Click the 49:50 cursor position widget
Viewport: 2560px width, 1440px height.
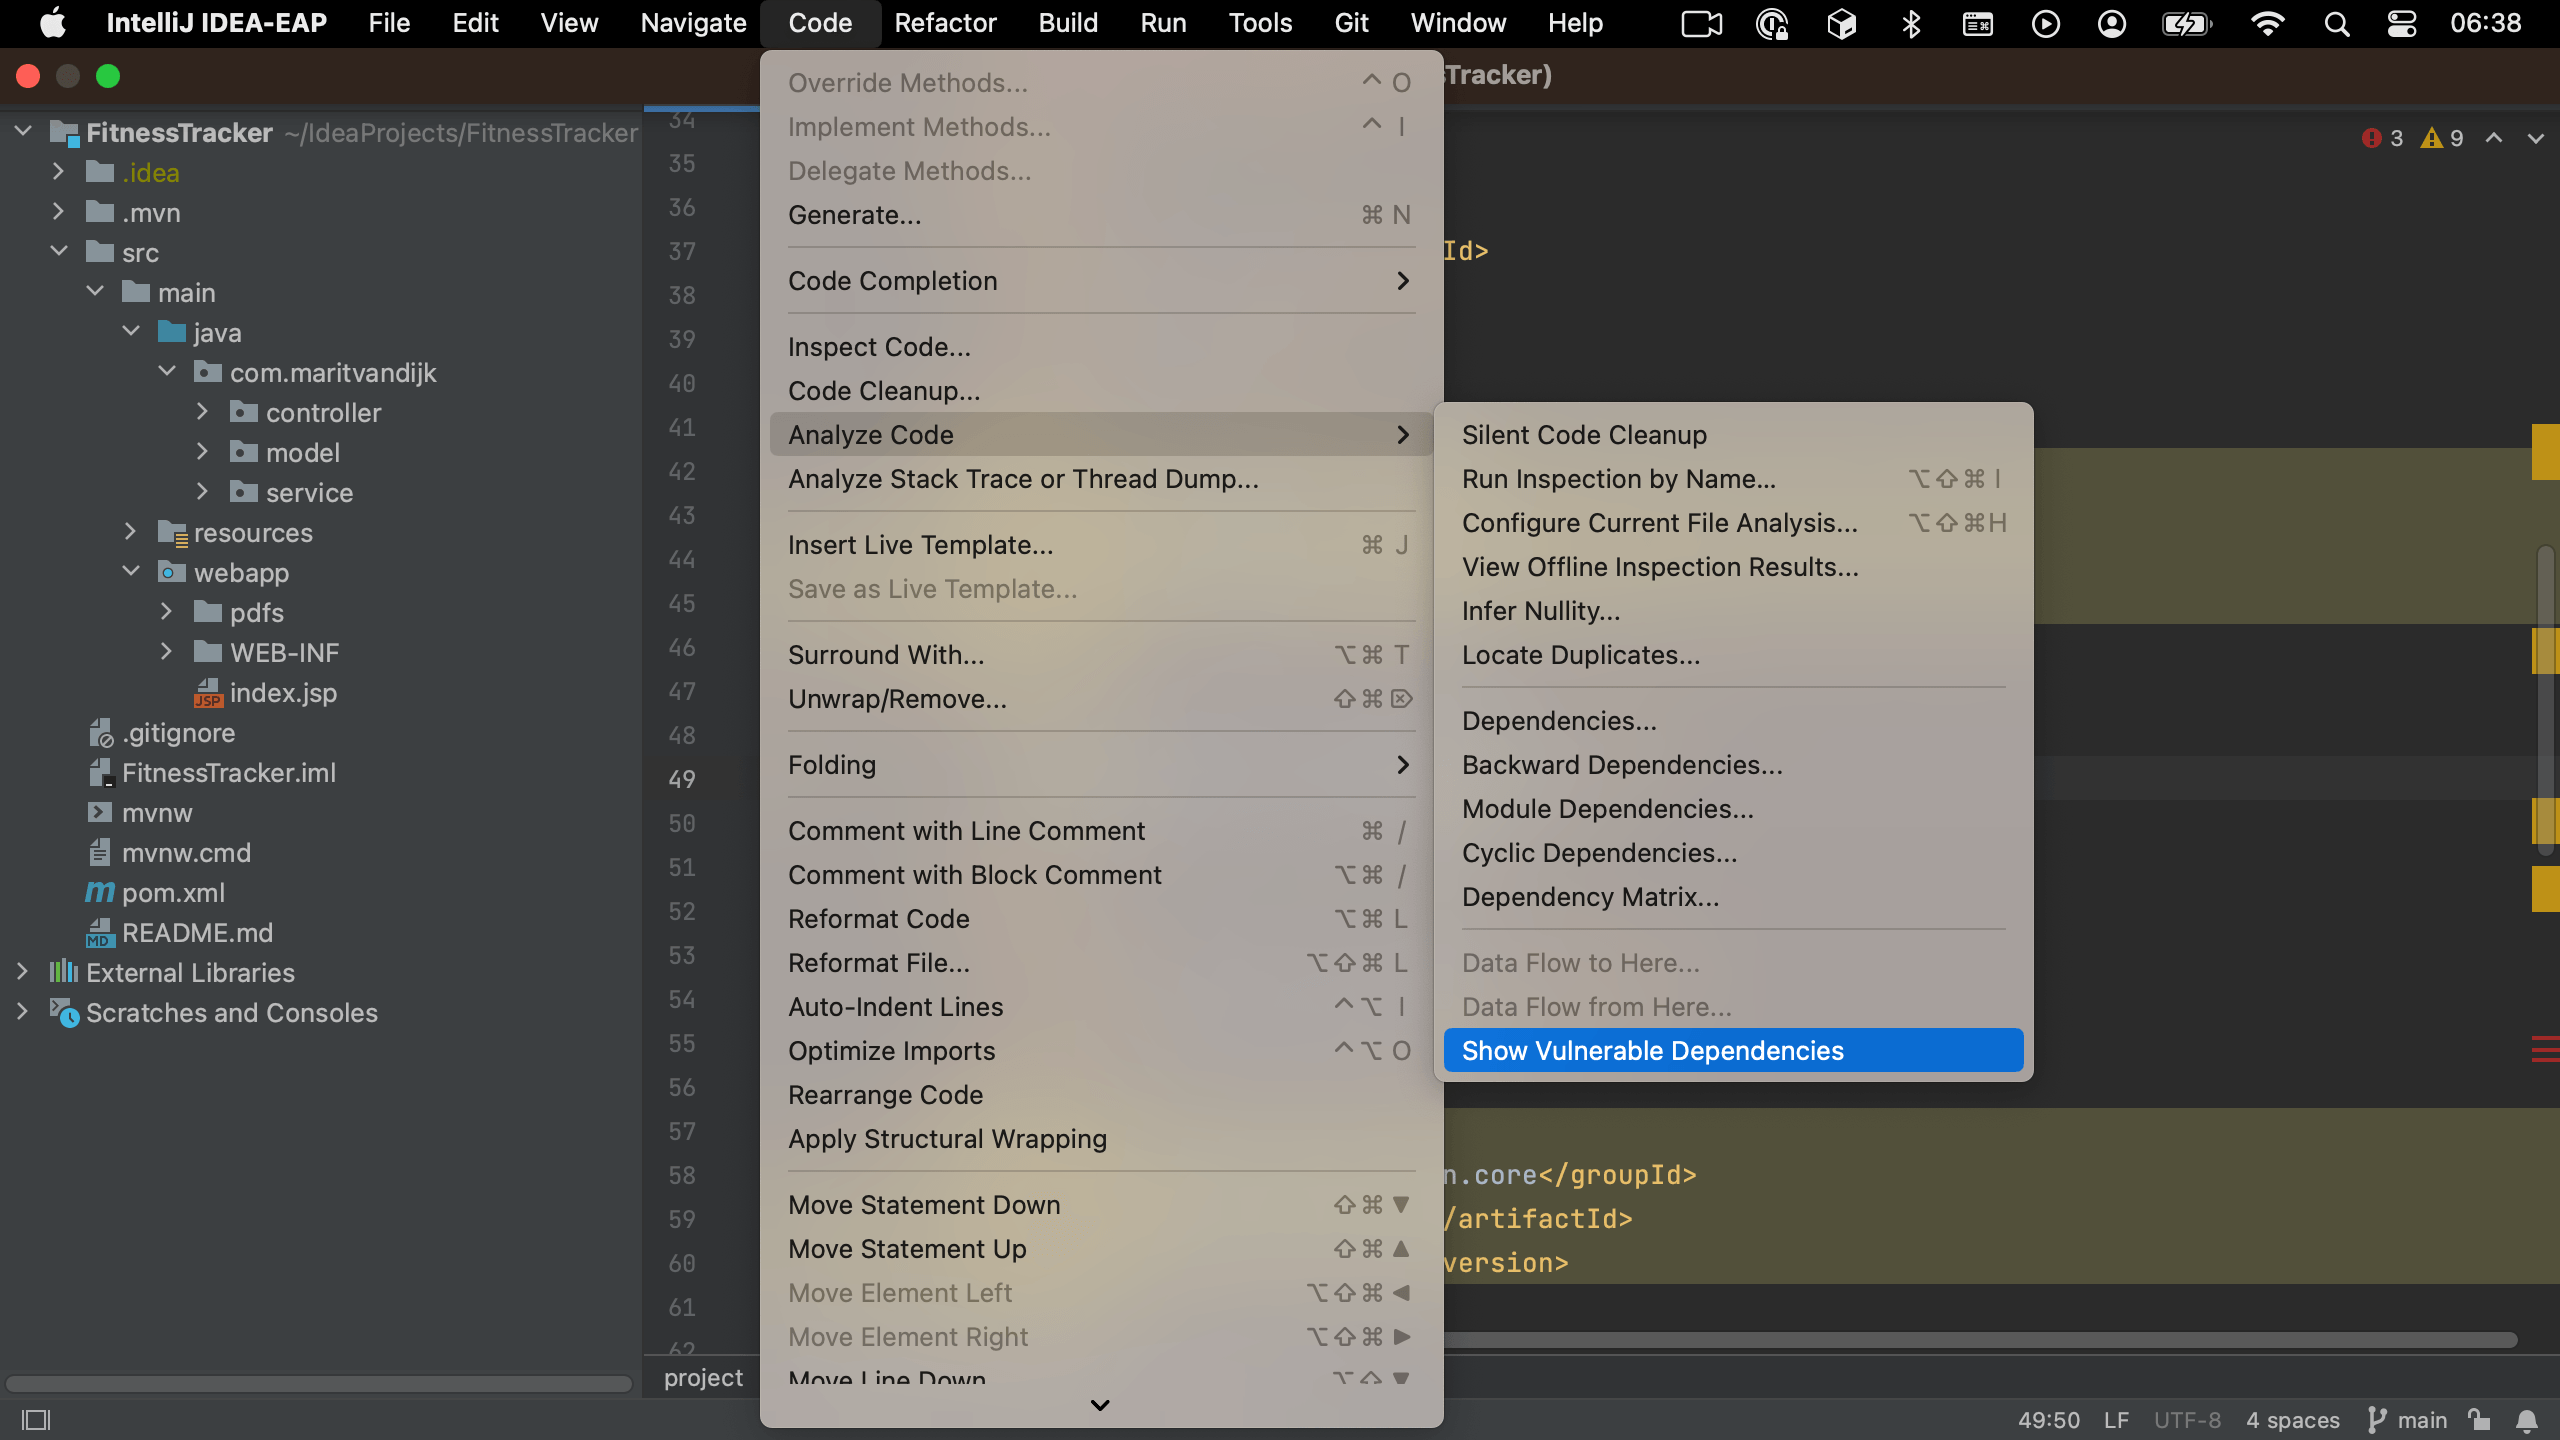pos(2048,1420)
